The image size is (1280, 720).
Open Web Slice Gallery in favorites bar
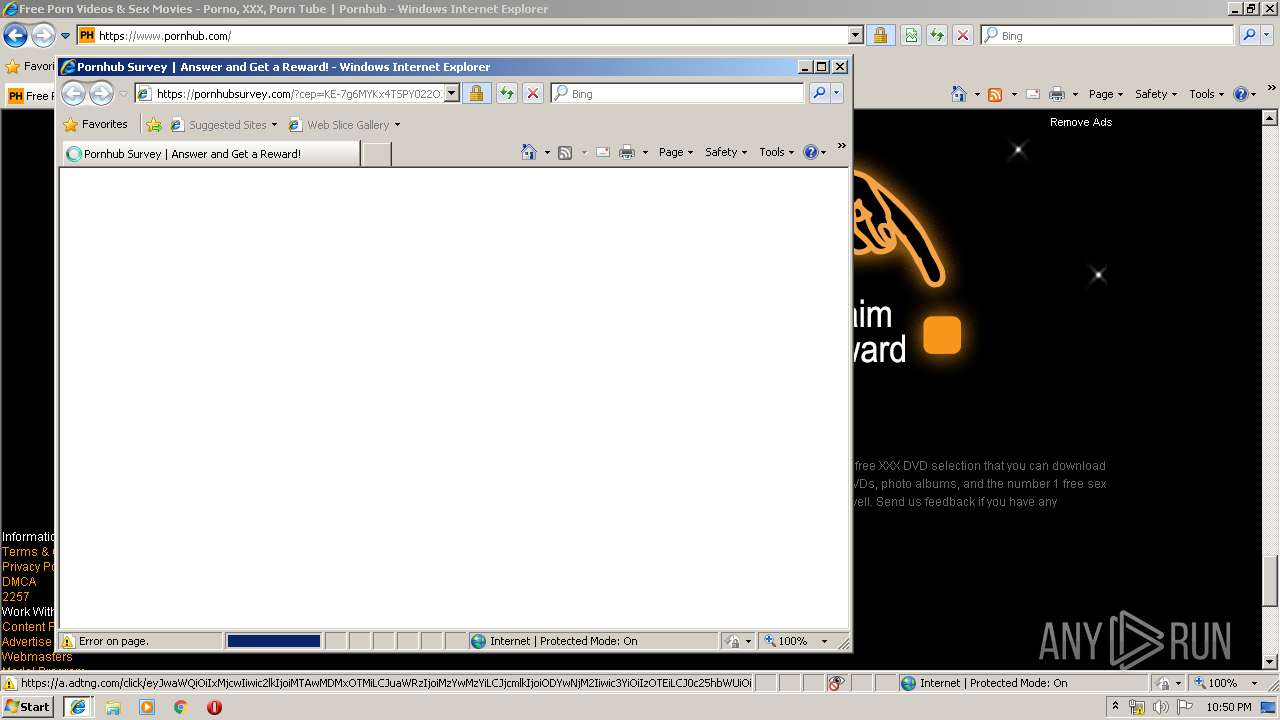pyautogui.click(x=344, y=125)
